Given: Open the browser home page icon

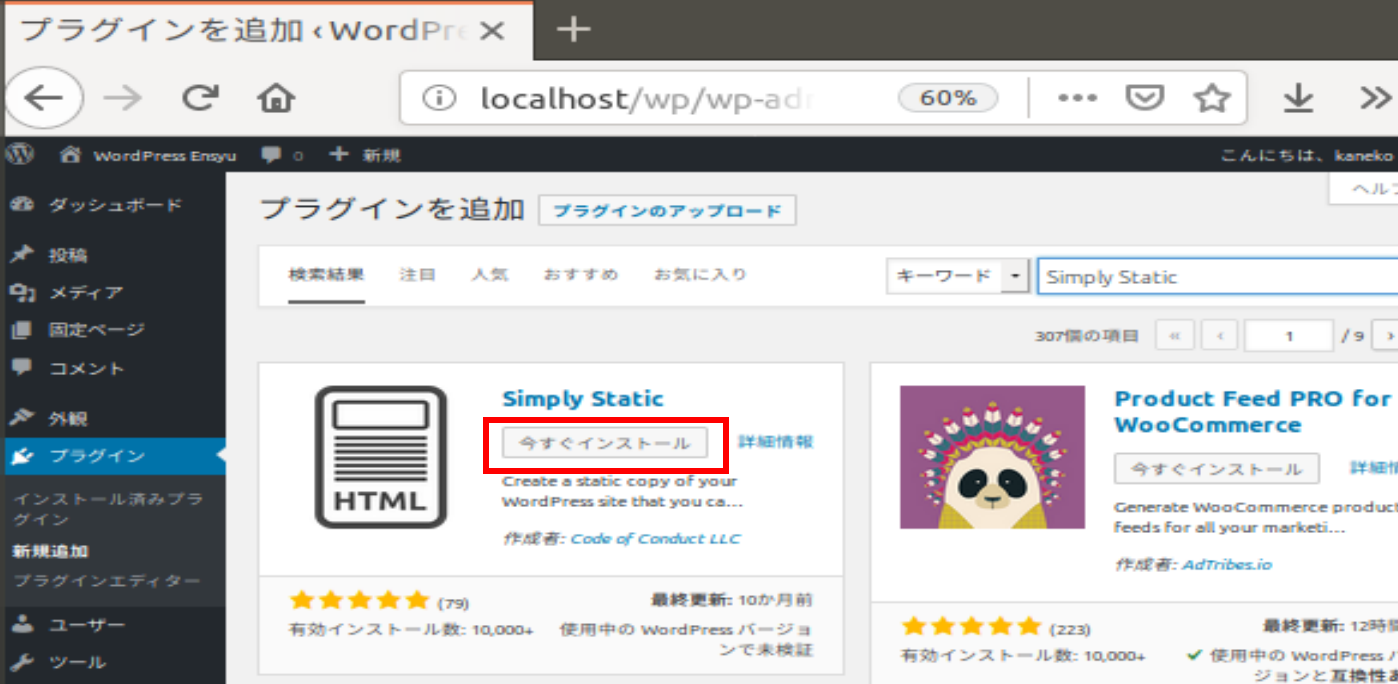Looking at the screenshot, I should 276,98.
